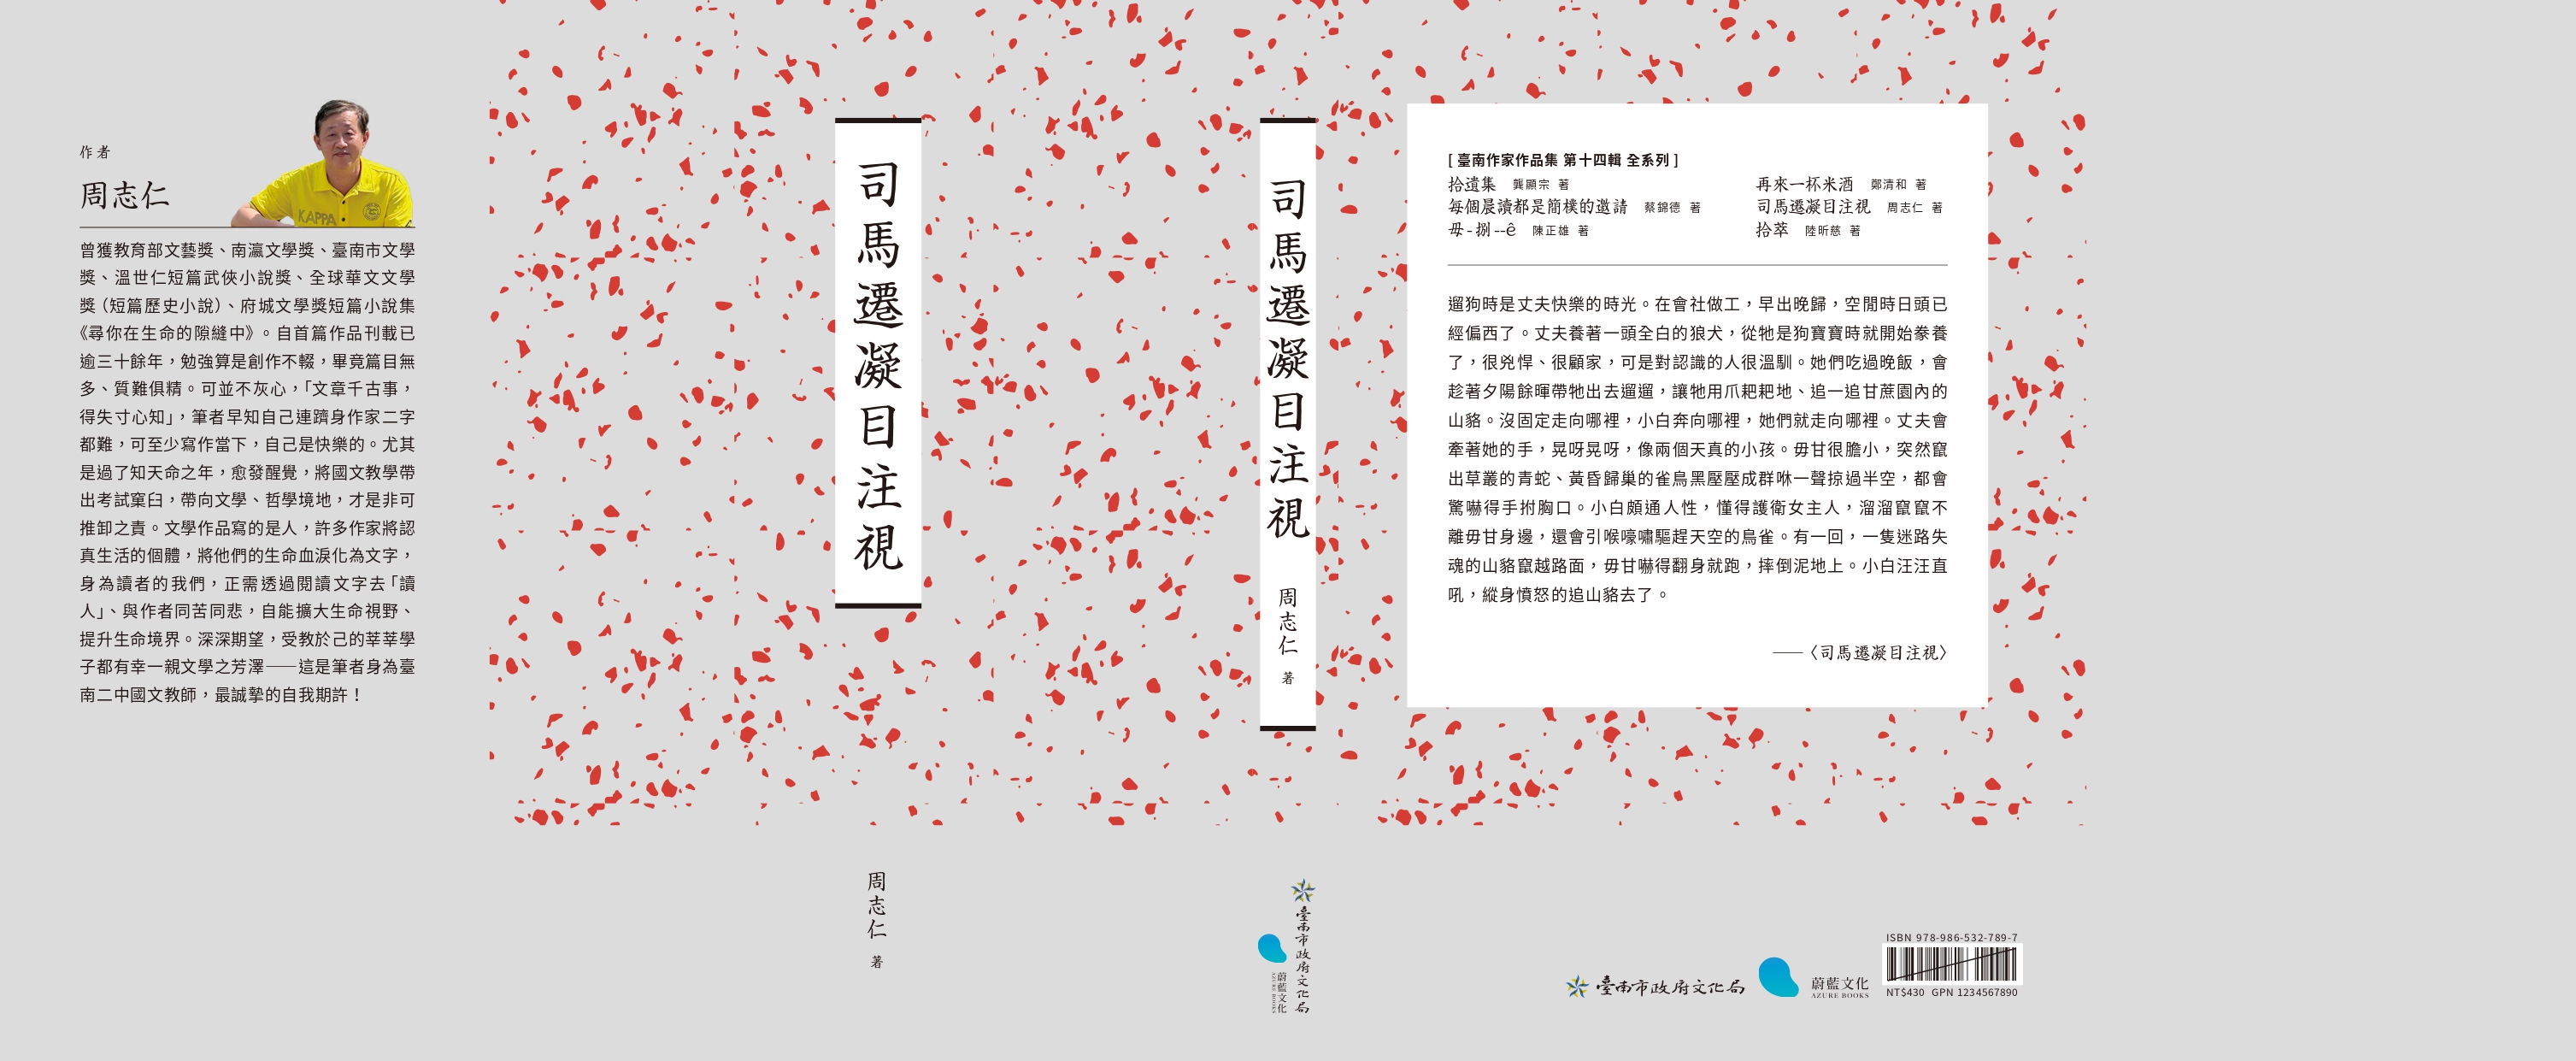Click the 拾遺集 entry in the series list
The height and width of the screenshot is (1061, 2576).
pyautogui.click(x=1472, y=184)
